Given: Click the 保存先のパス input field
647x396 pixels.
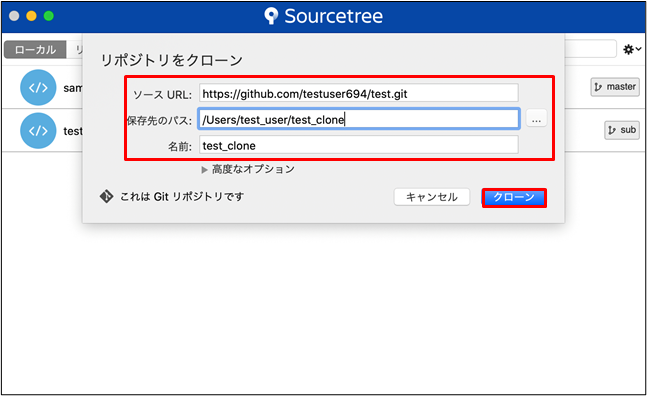Looking at the screenshot, I should [x=359, y=119].
